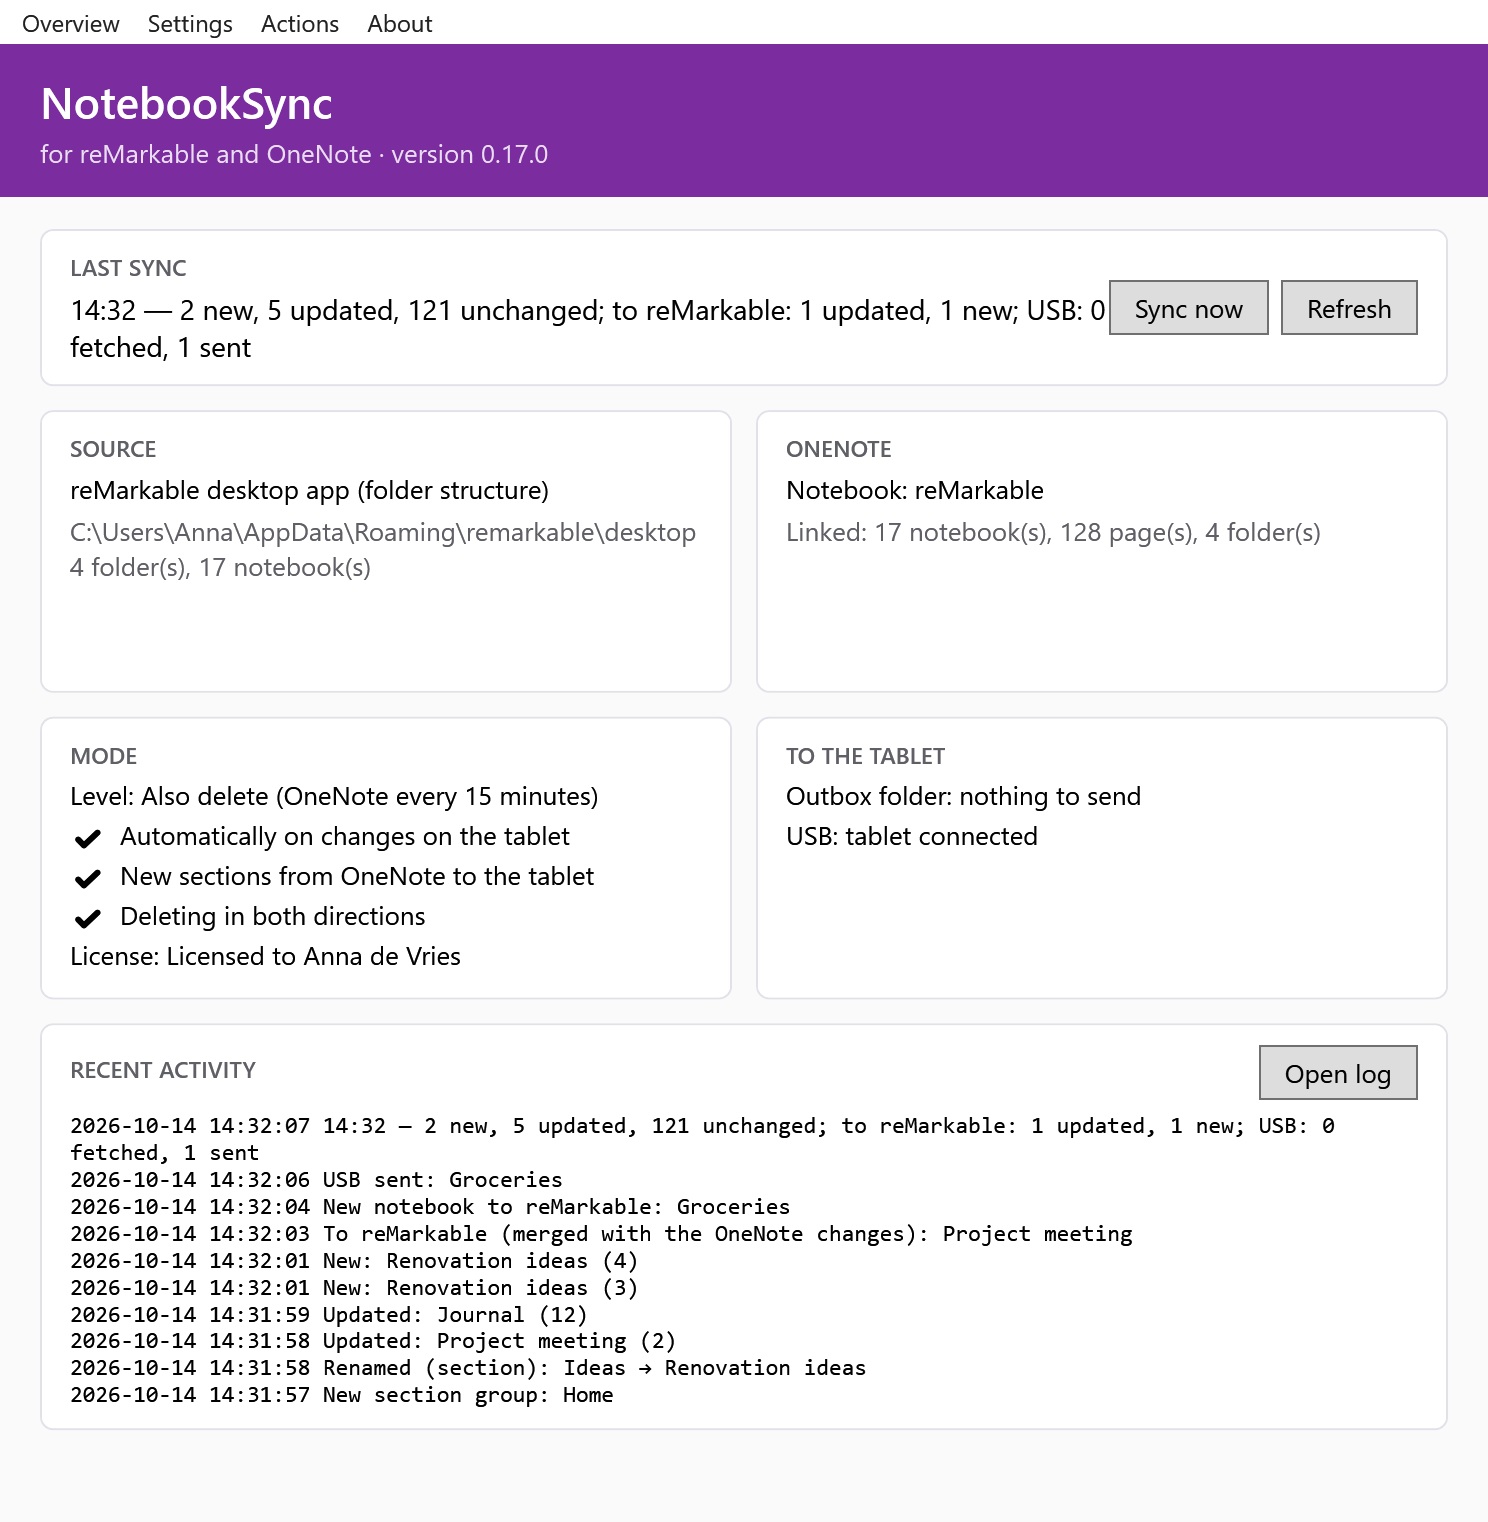The height and width of the screenshot is (1522, 1488).
Task: Click checkmark beside New sections from OneNote
Action: 88,878
